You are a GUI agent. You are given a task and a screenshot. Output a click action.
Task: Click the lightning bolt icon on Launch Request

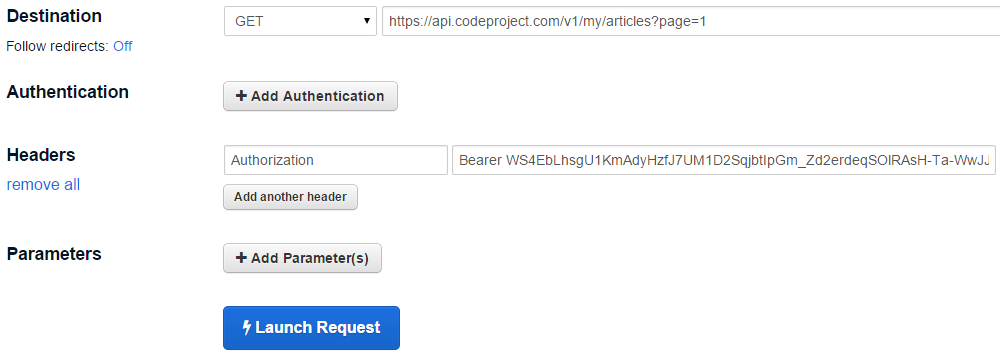tap(247, 328)
